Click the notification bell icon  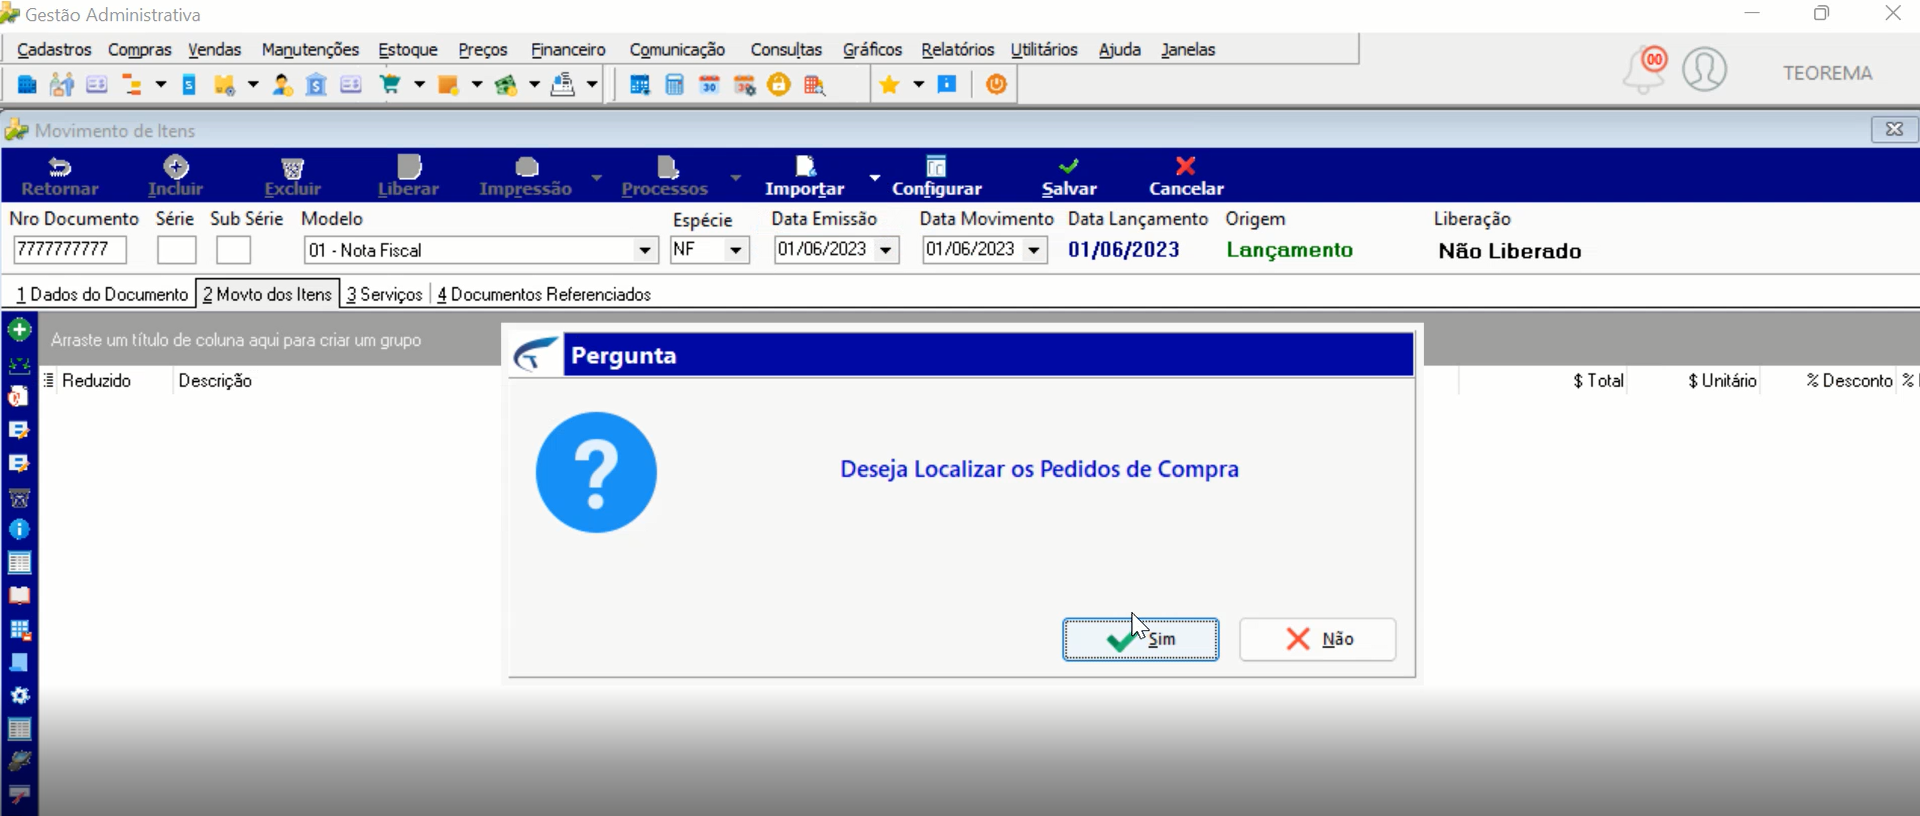point(1645,70)
